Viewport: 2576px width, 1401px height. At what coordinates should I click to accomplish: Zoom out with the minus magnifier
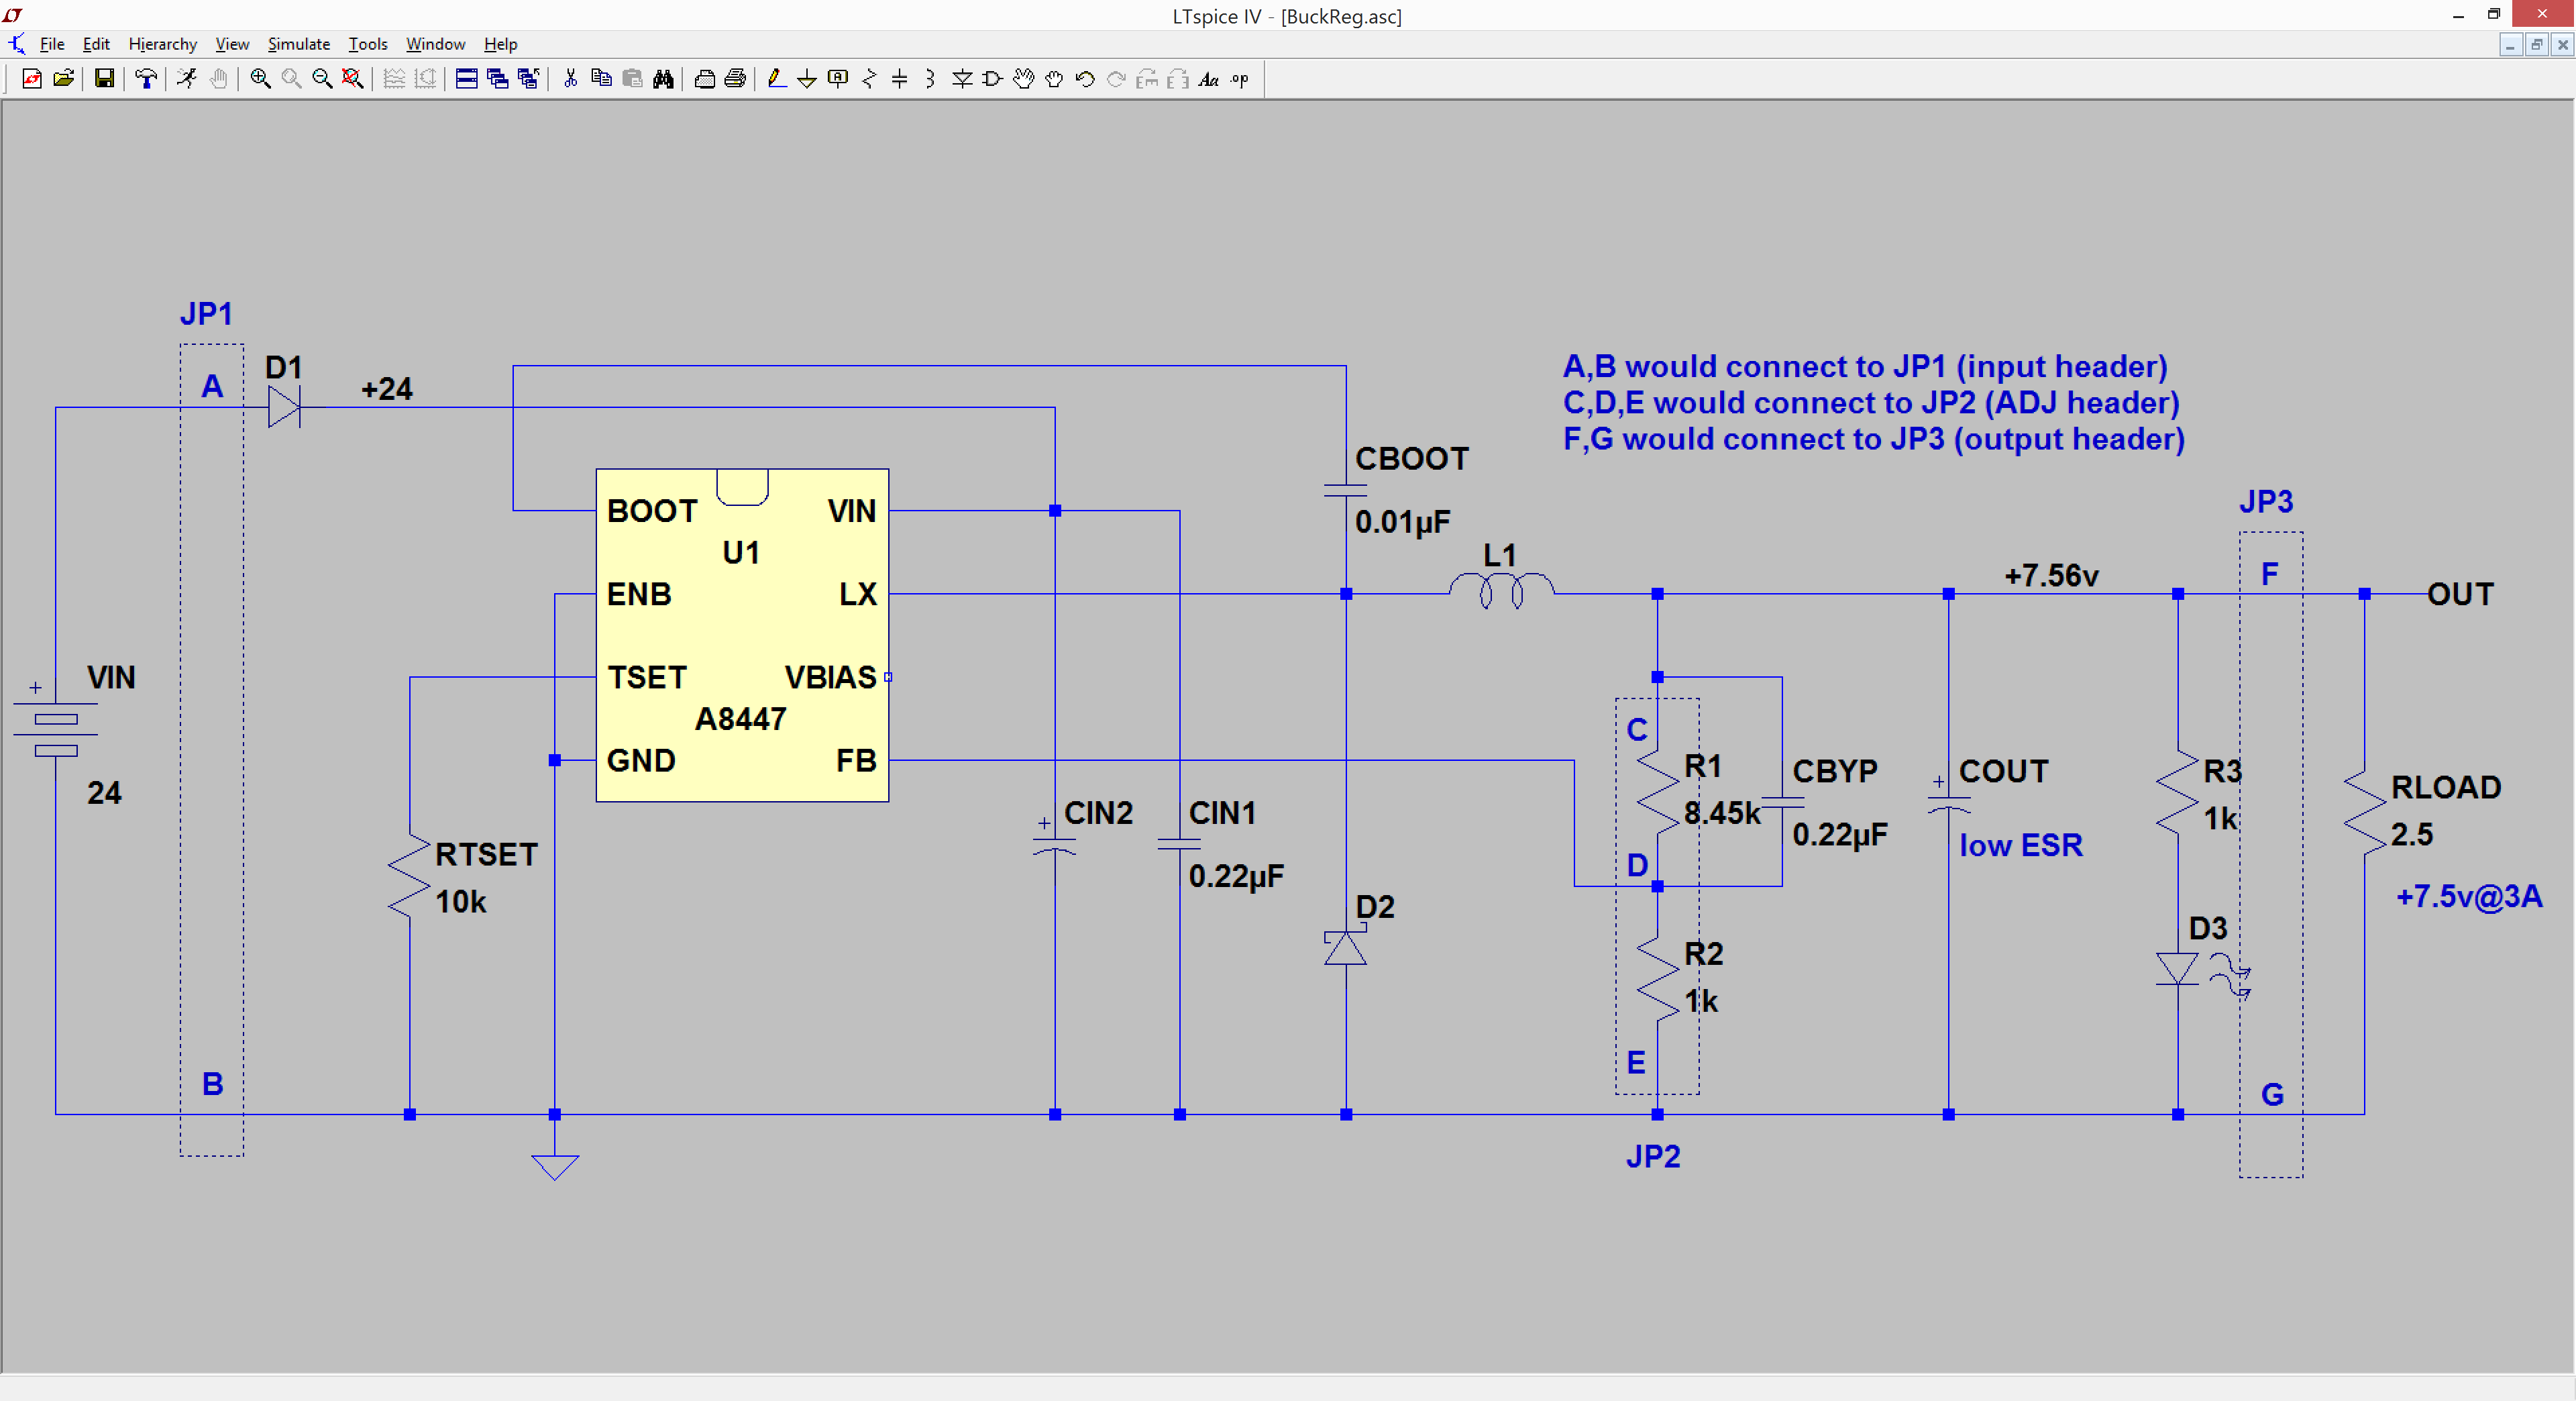point(322,79)
